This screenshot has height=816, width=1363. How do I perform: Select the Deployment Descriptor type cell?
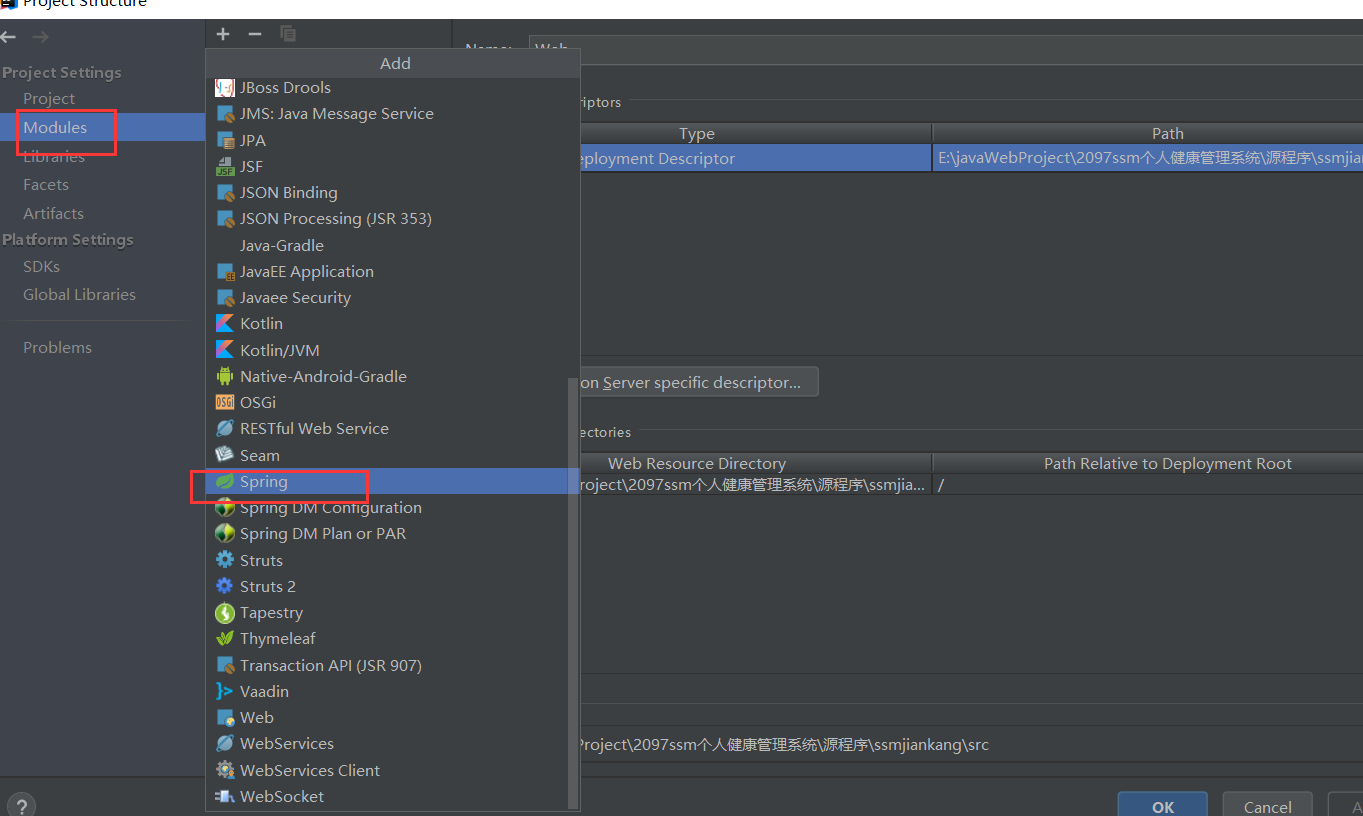[x=755, y=158]
